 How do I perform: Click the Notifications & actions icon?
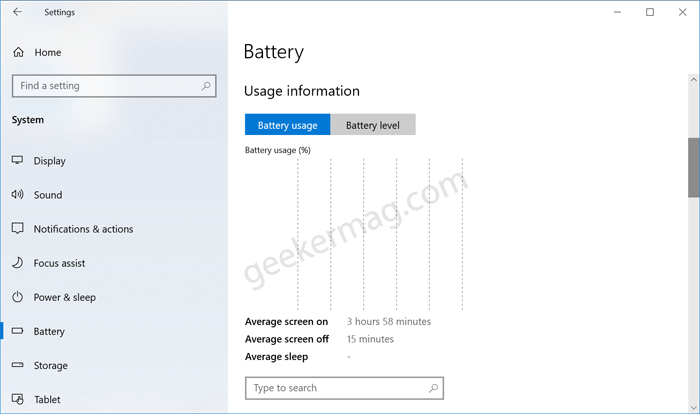(x=17, y=229)
